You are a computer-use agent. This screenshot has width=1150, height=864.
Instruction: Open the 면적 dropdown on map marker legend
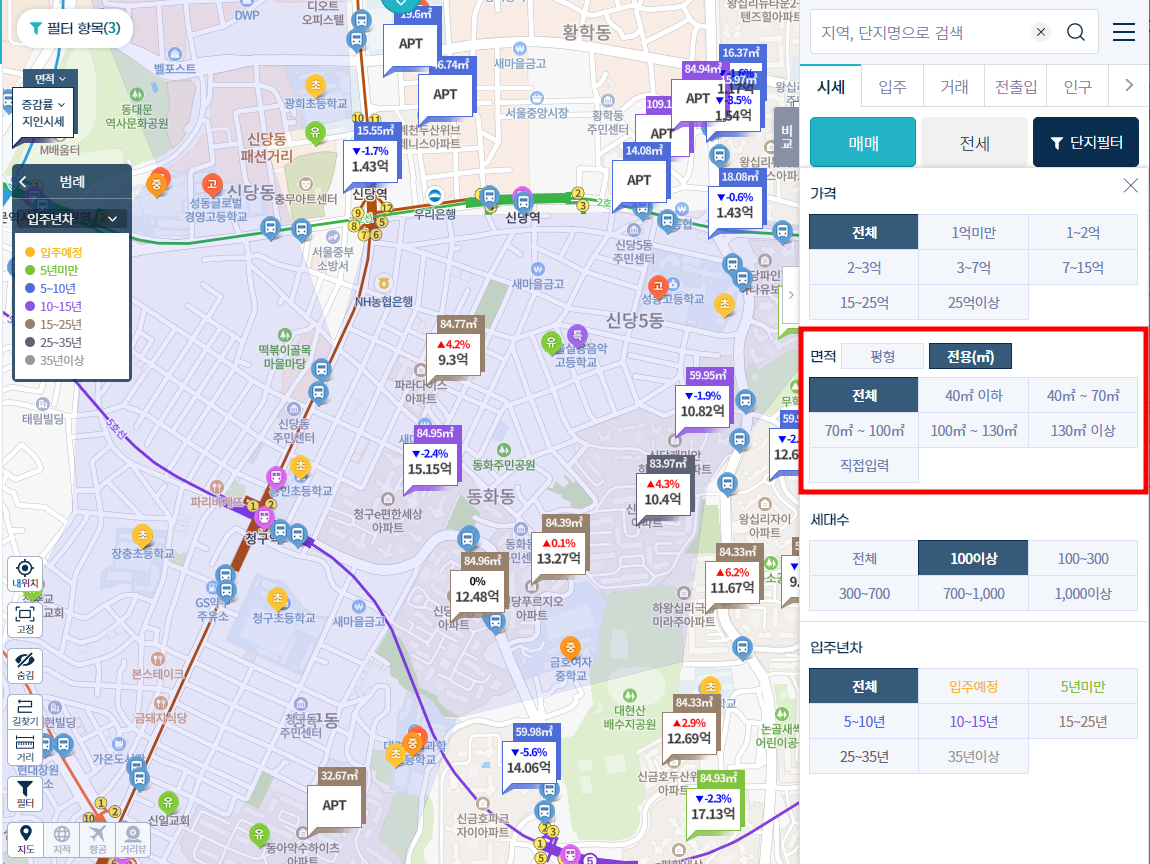(x=50, y=78)
